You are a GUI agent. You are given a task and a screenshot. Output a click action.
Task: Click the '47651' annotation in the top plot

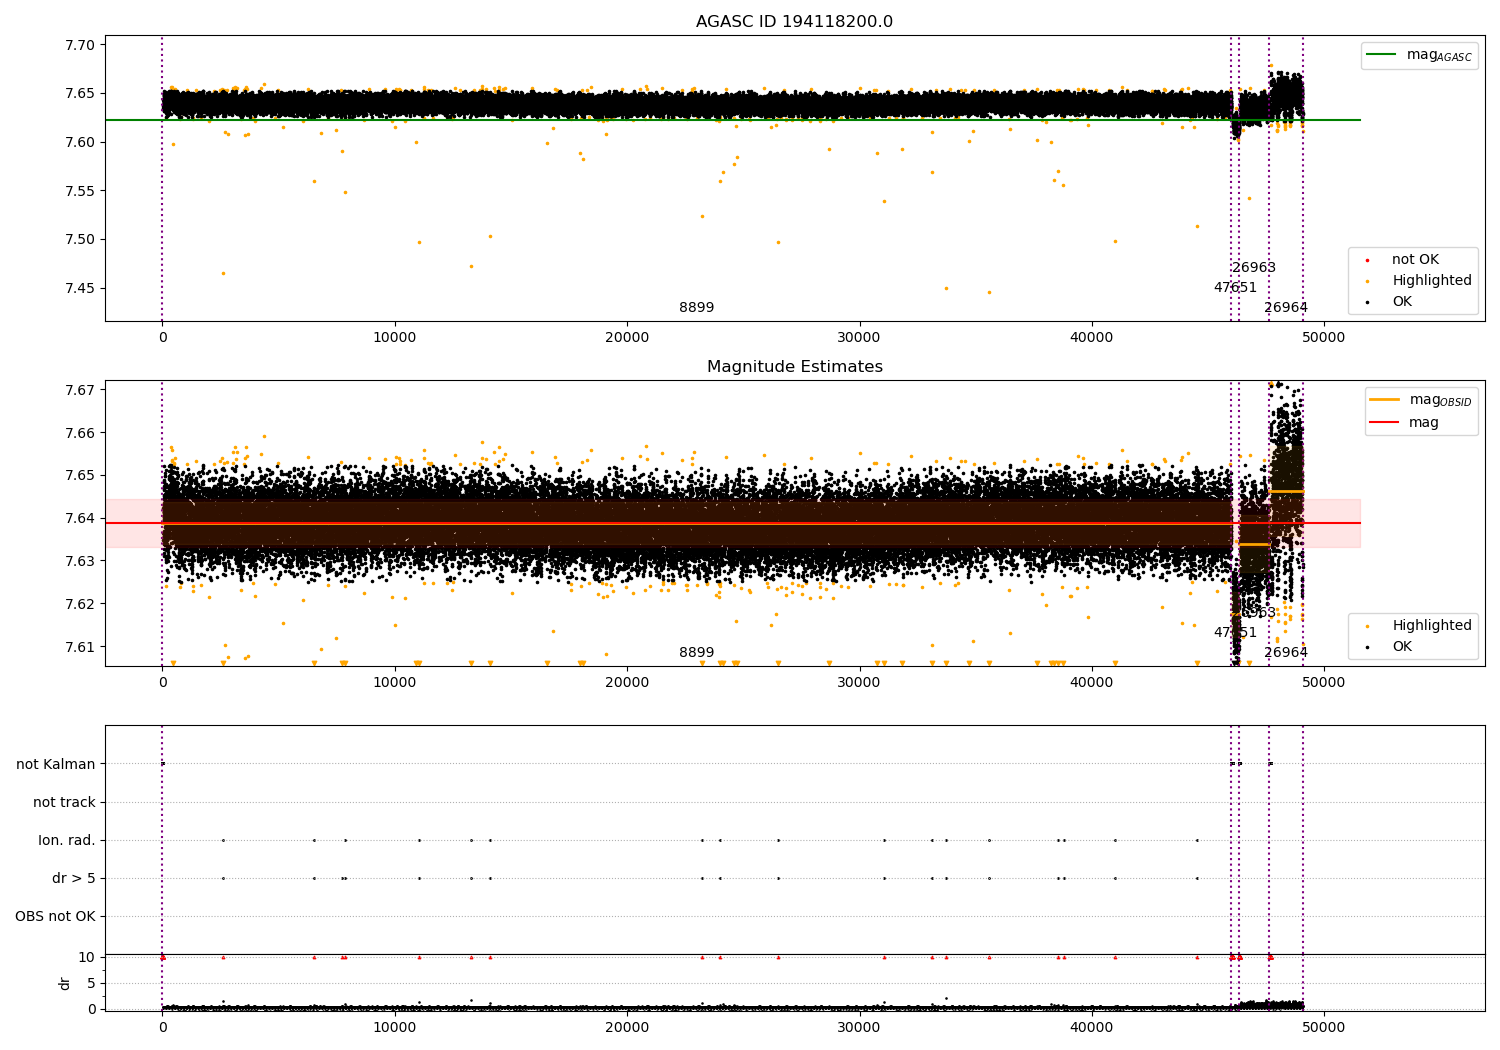point(1236,288)
